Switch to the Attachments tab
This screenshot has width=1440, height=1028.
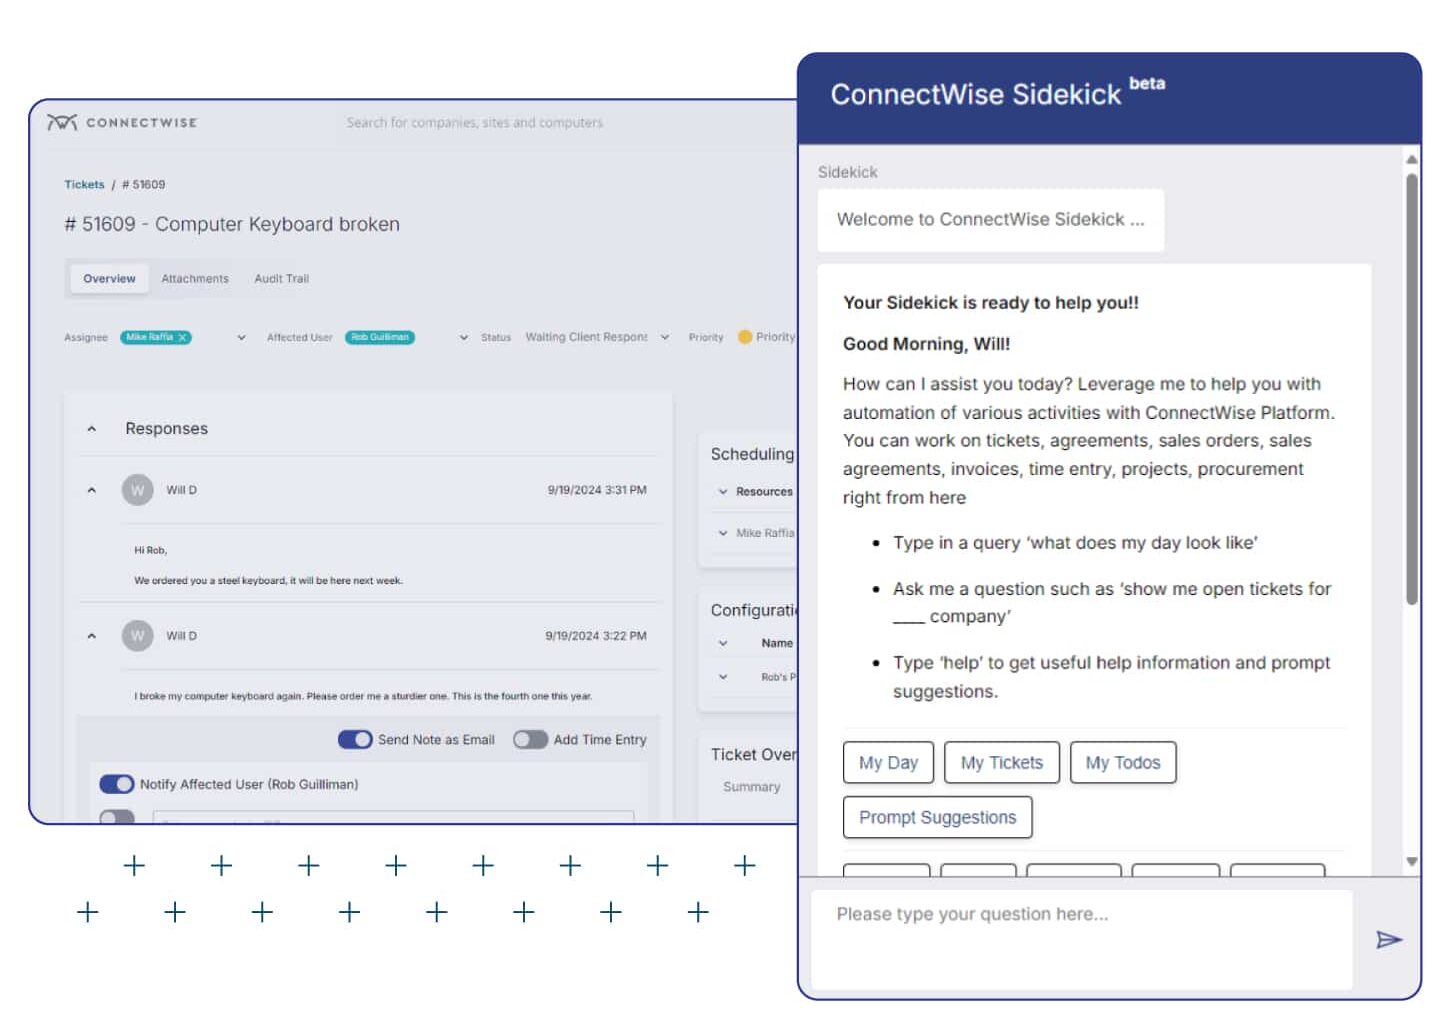(195, 279)
